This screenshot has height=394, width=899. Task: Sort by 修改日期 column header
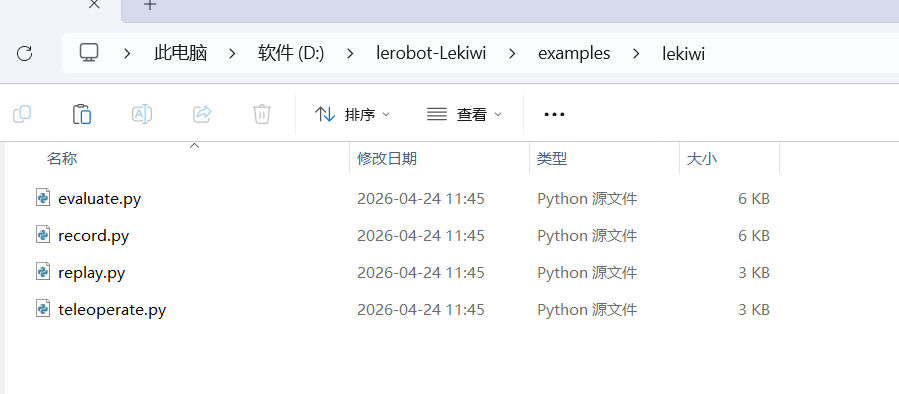(x=387, y=158)
